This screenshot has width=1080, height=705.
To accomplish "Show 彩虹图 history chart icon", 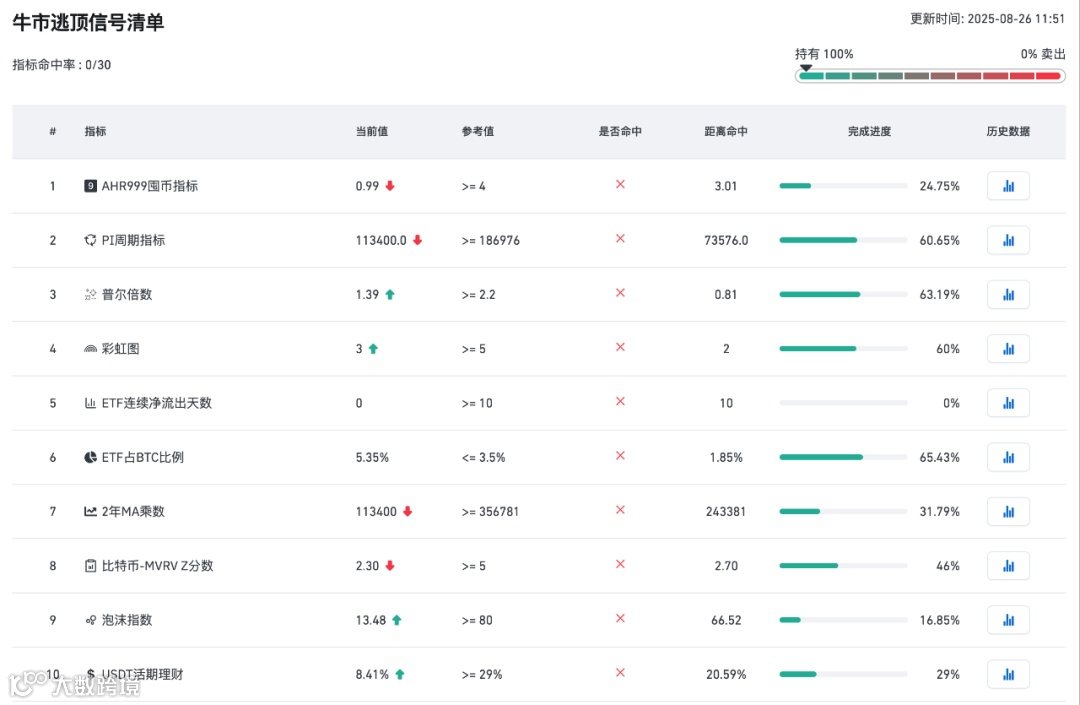I will [x=1008, y=349].
